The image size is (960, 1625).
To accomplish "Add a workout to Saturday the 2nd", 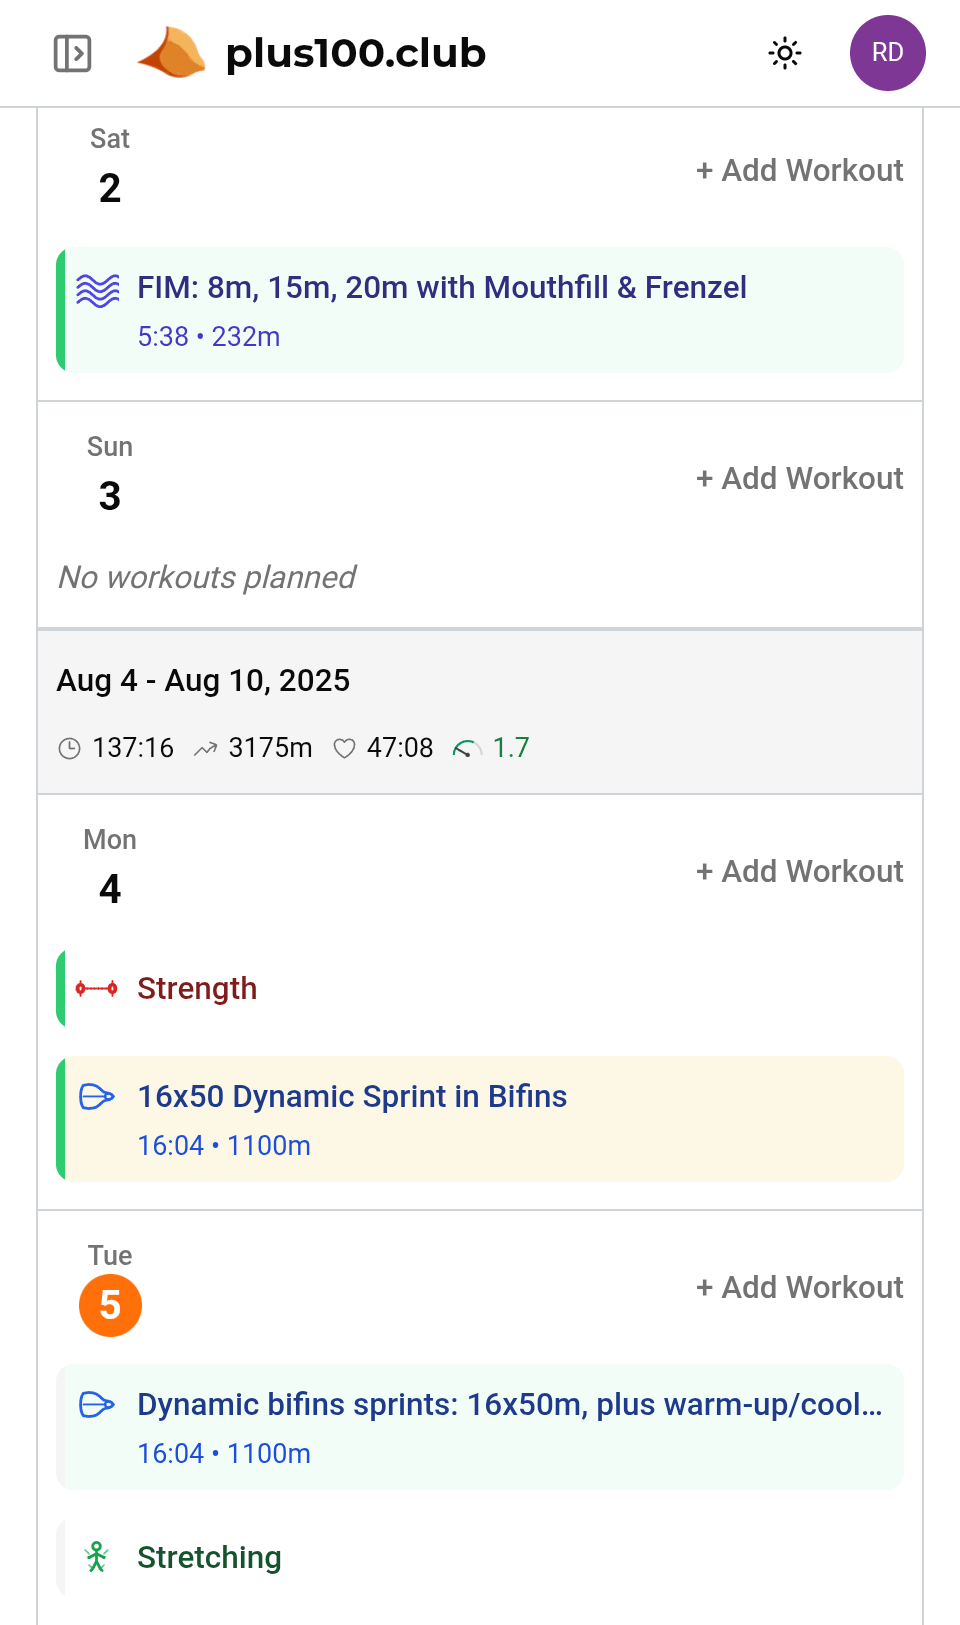I will [x=799, y=170].
